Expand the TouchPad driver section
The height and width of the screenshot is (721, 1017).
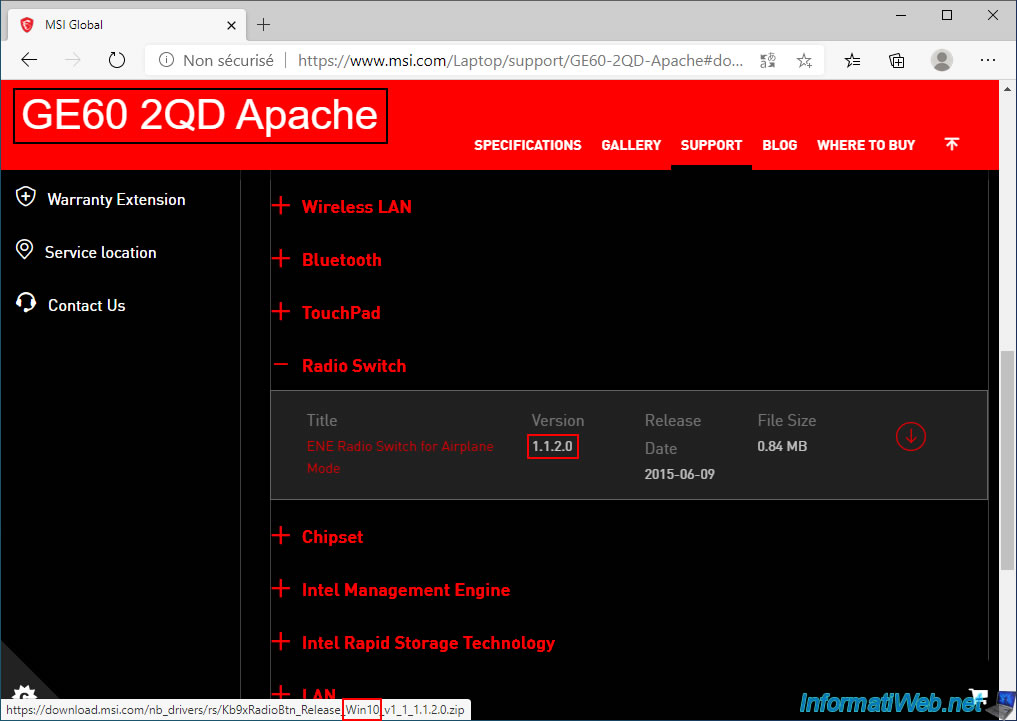point(326,313)
